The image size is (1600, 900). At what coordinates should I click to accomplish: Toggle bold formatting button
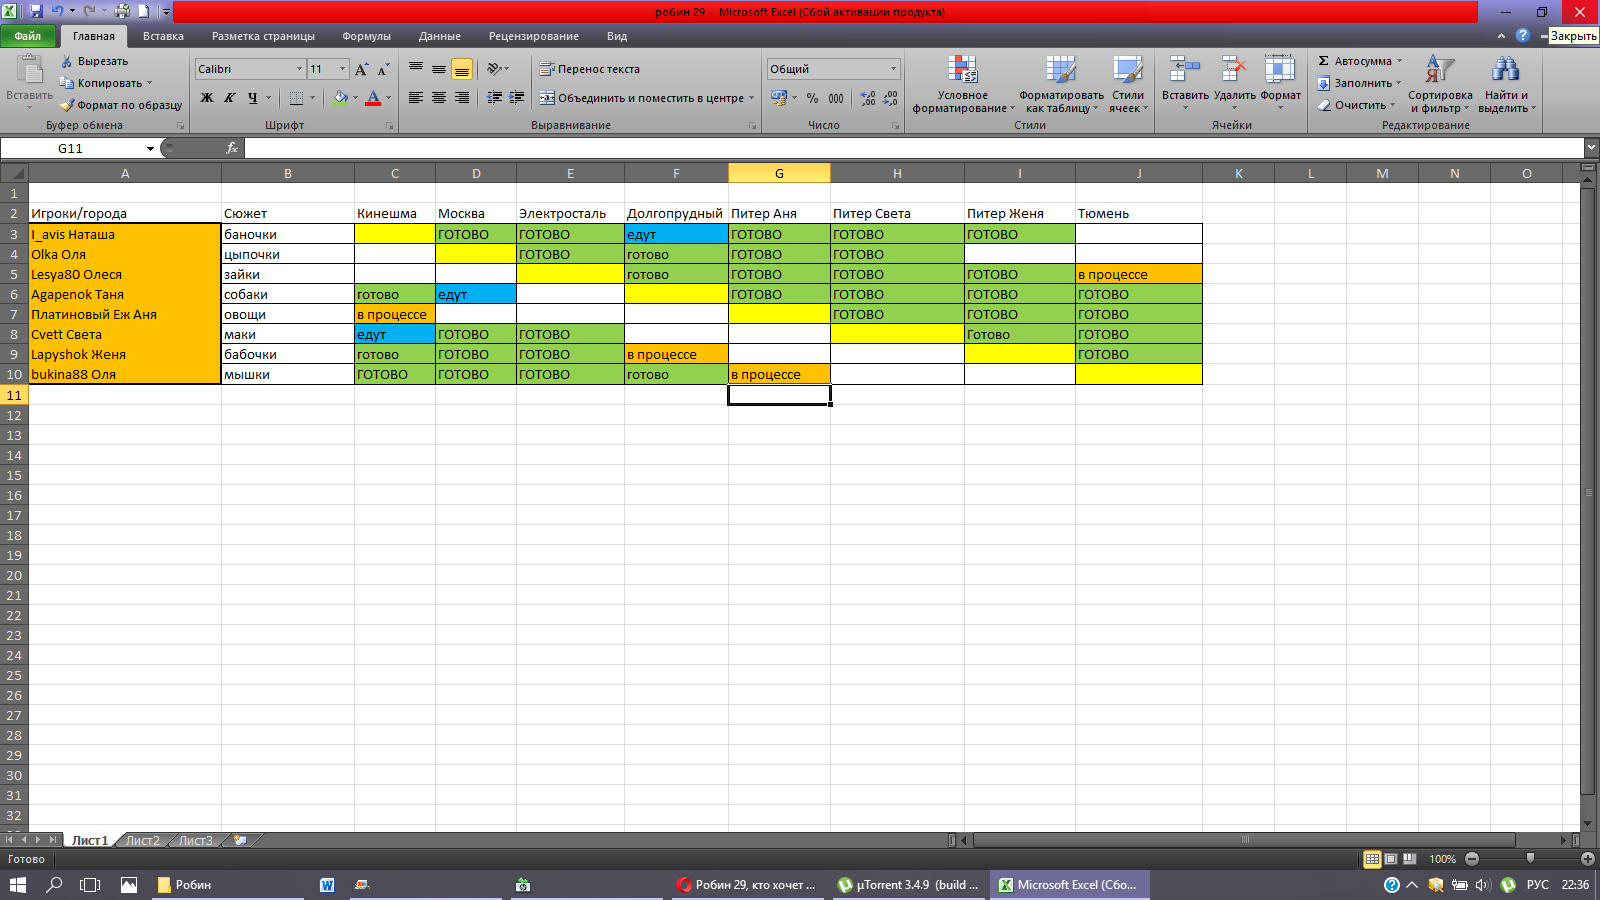point(207,98)
